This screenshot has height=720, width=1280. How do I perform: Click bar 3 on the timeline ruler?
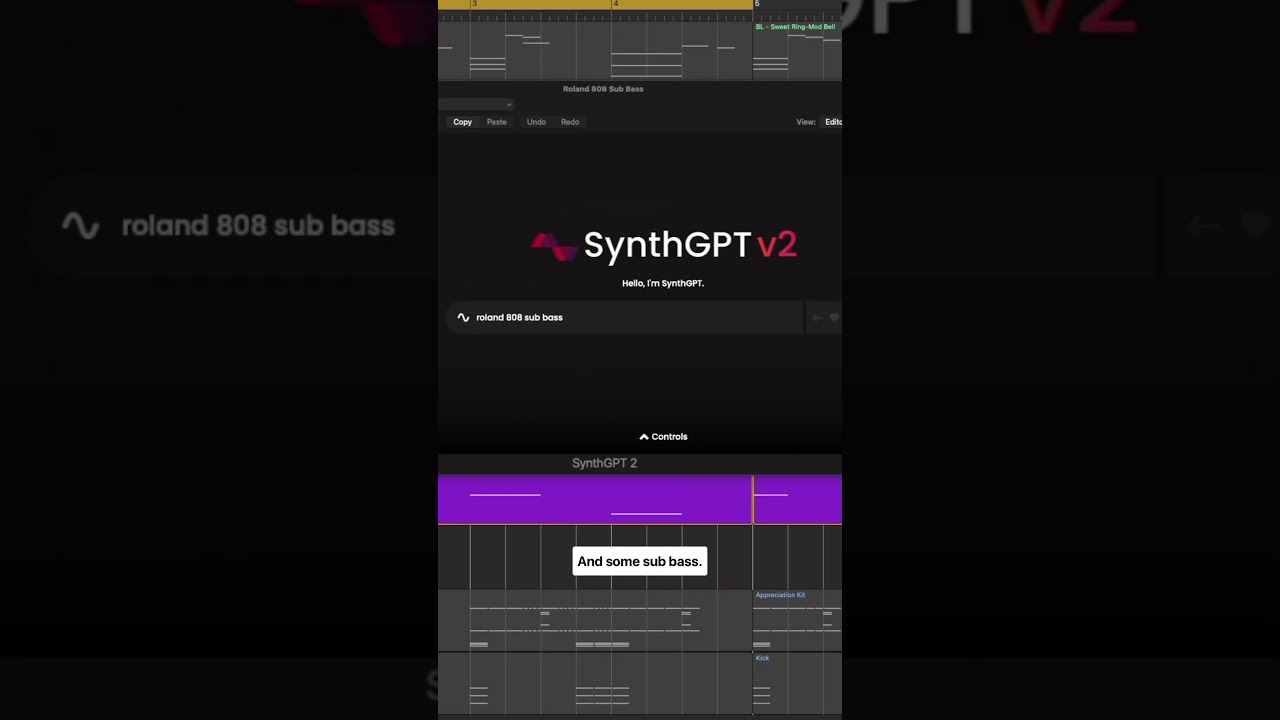pyautogui.click(x=474, y=5)
